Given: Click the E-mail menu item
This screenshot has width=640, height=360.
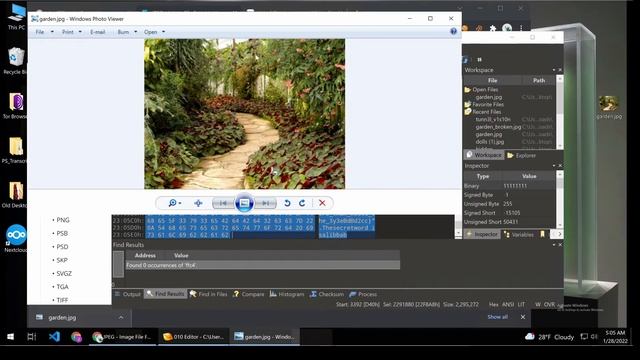Looking at the screenshot, I should pyautogui.click(x=98, y=32).
